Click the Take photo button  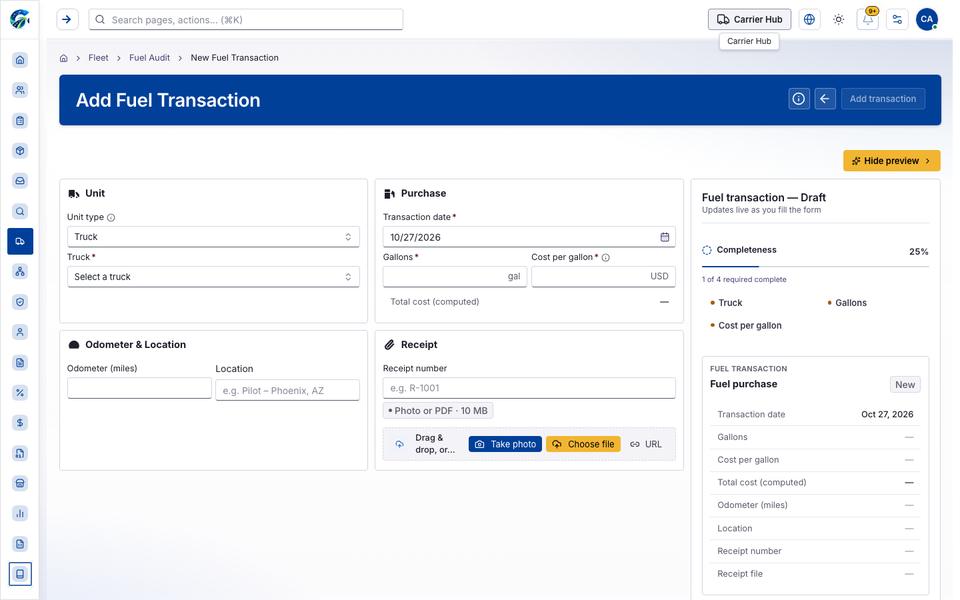point(505,444)
